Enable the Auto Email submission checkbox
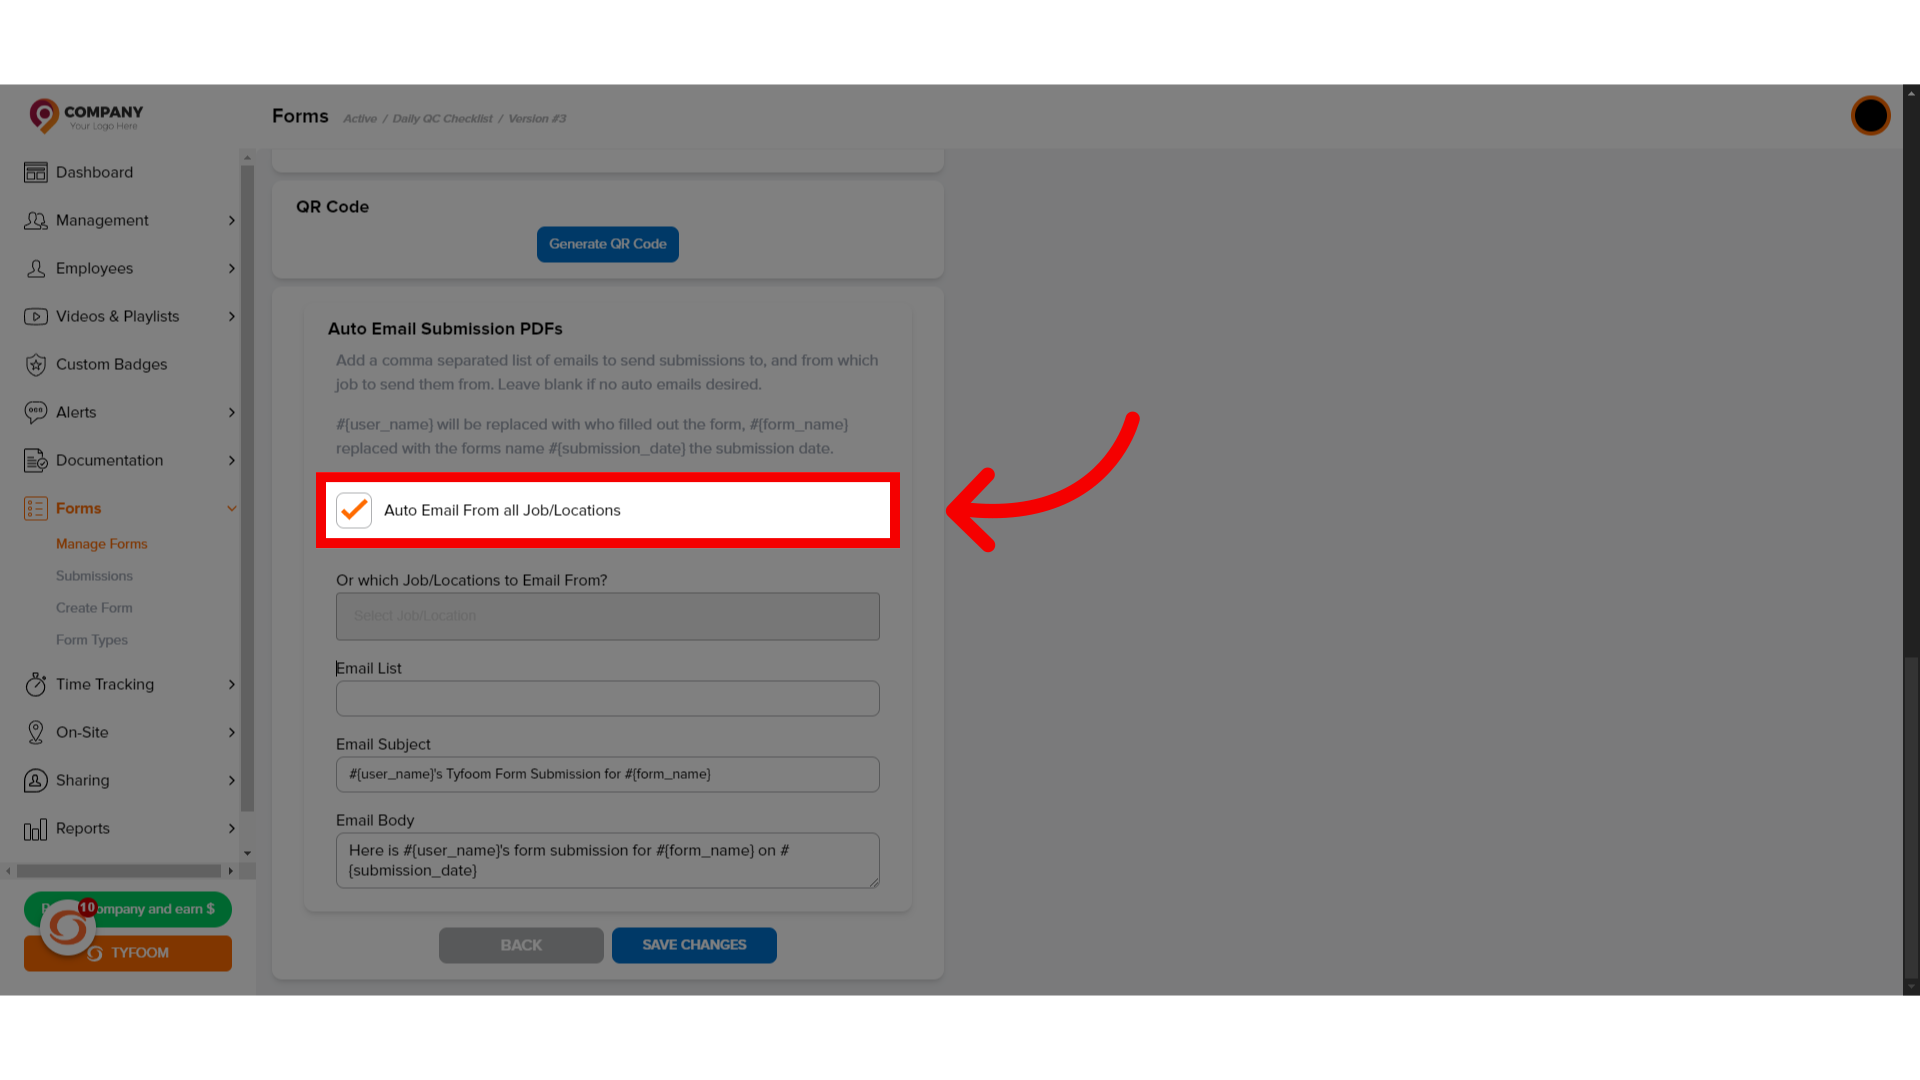Image resolution: width=1920 pixels, height=1080 pixels. pyautogui.click(x=355, y=509)
